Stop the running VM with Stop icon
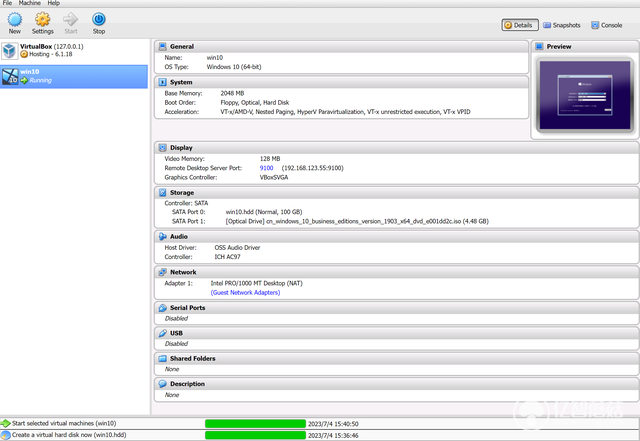640x441 pixels. [x=99, y=19]
